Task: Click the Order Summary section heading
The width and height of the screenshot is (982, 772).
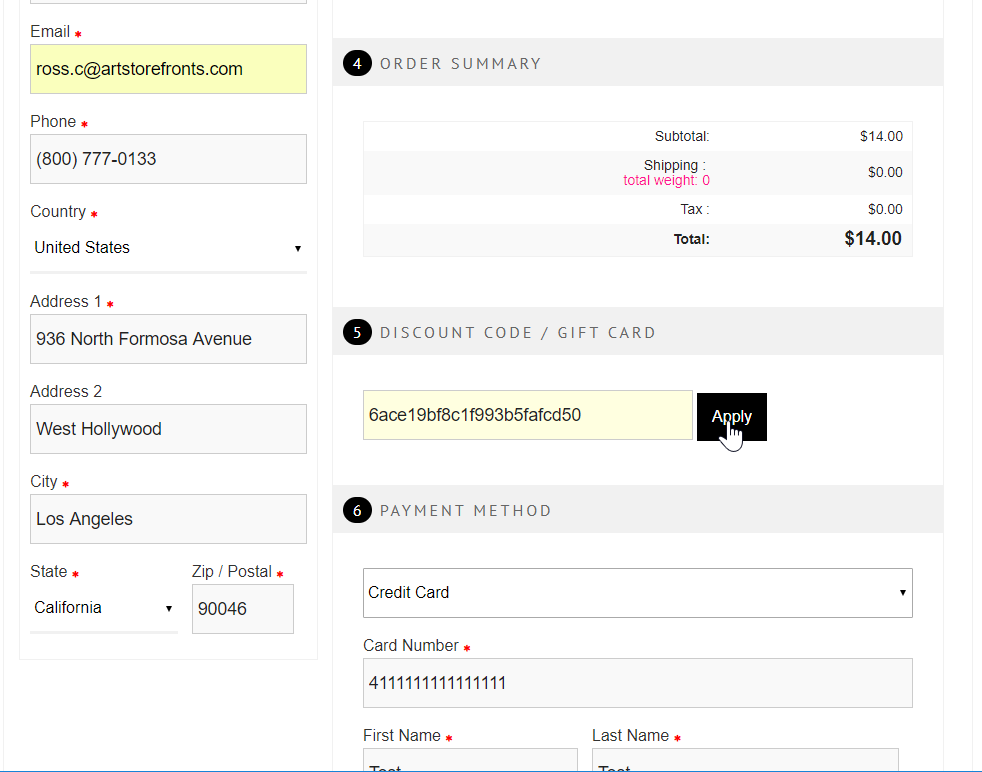Action: pyautogui.click(x=460, y=64)
